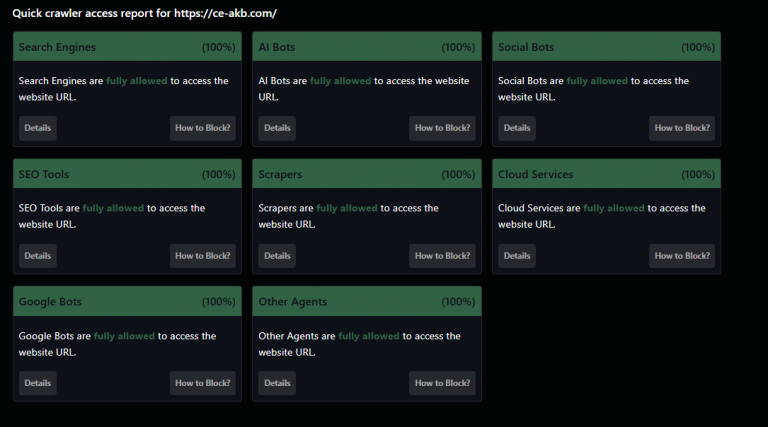Screen dimensions: 768x427
Task: Click How to Block? for Cloud Services
Action: (682, 256)
